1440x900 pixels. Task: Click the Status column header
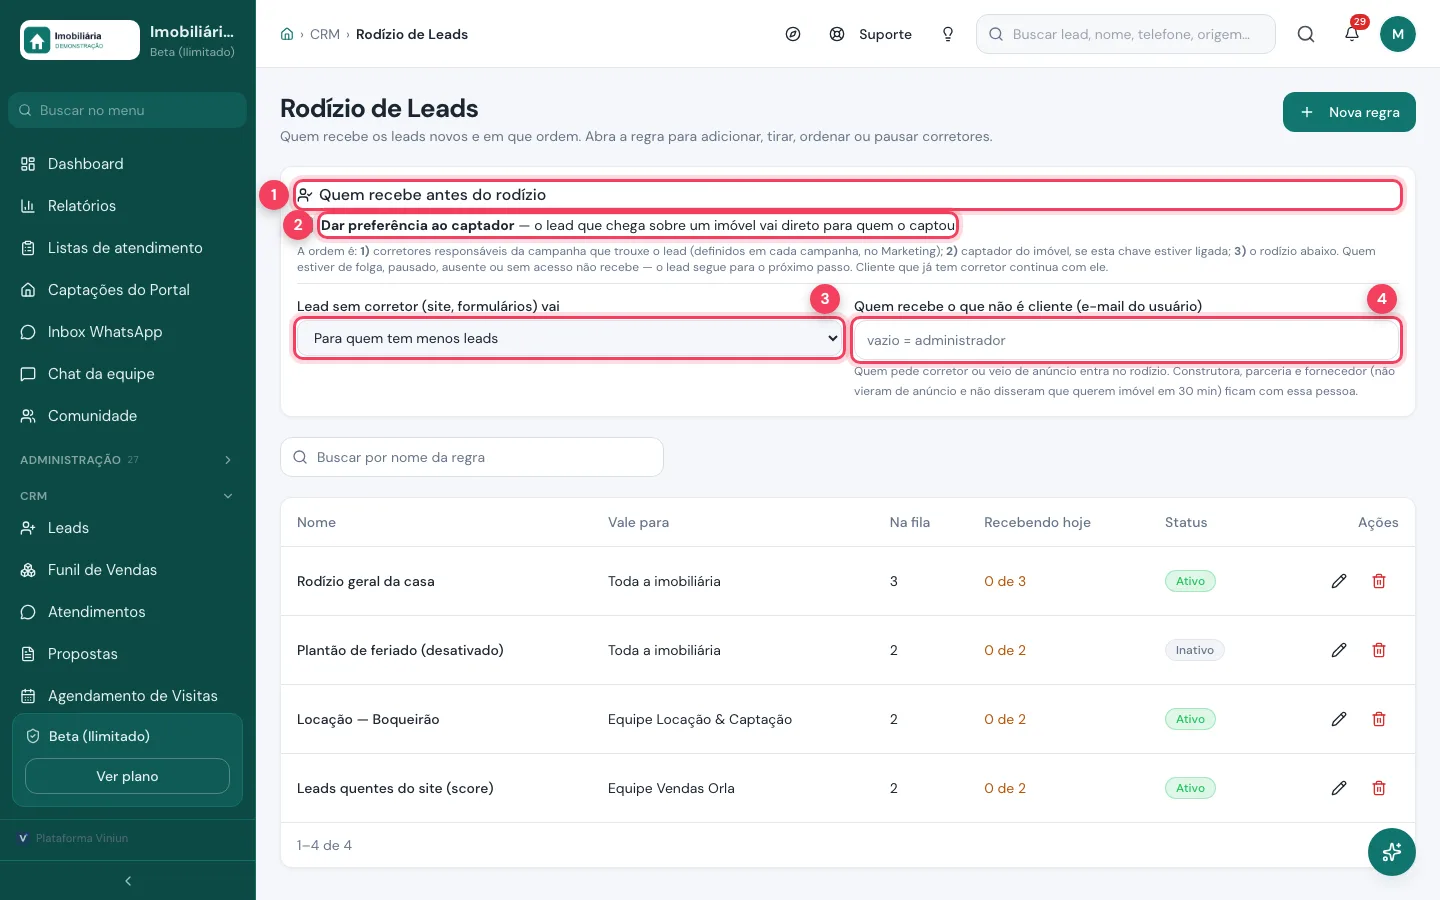pos(1186,522)
